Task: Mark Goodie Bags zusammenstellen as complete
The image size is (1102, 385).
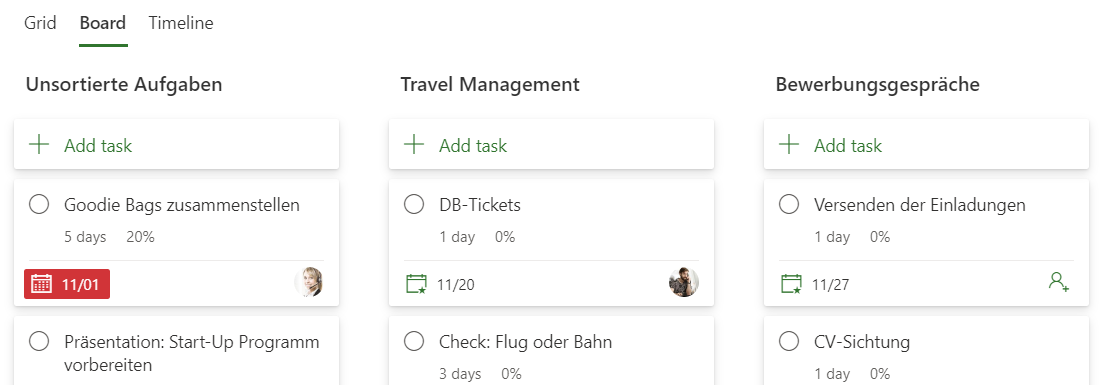Action: click(39, 205)
